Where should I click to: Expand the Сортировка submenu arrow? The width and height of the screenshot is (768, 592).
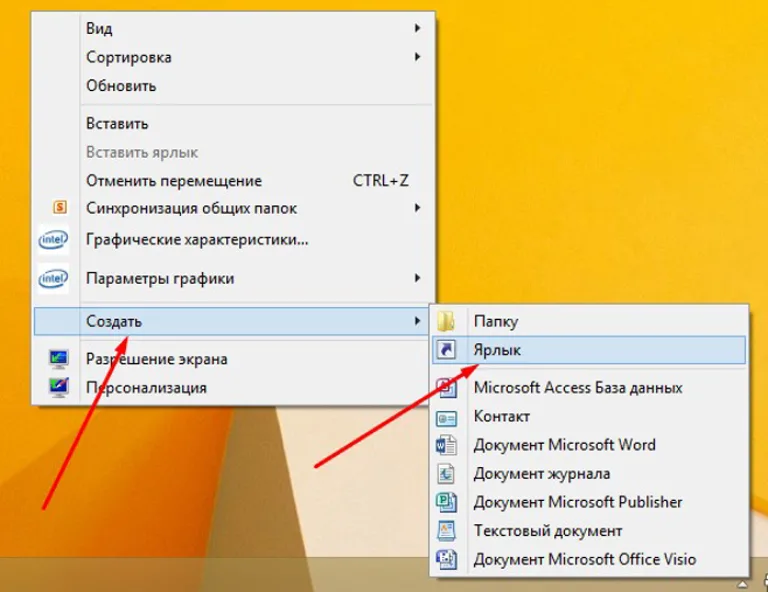[417, 57]
